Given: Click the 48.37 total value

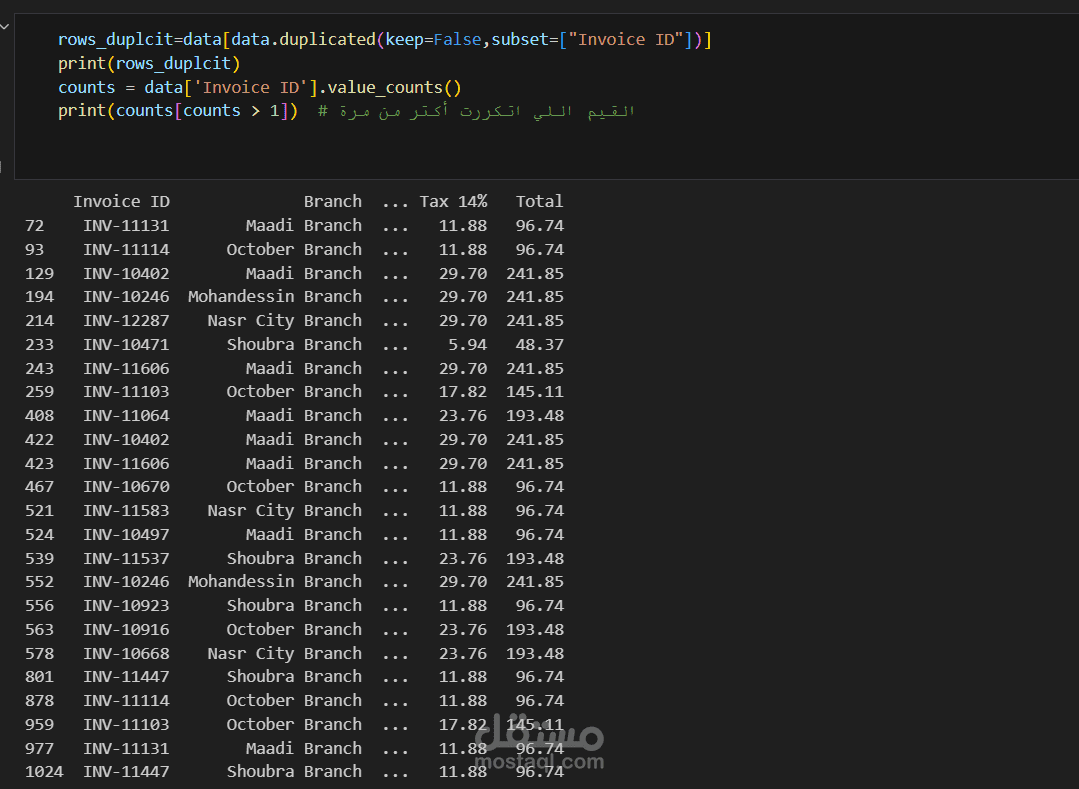Looking at the screenshot, I should 539,345.
